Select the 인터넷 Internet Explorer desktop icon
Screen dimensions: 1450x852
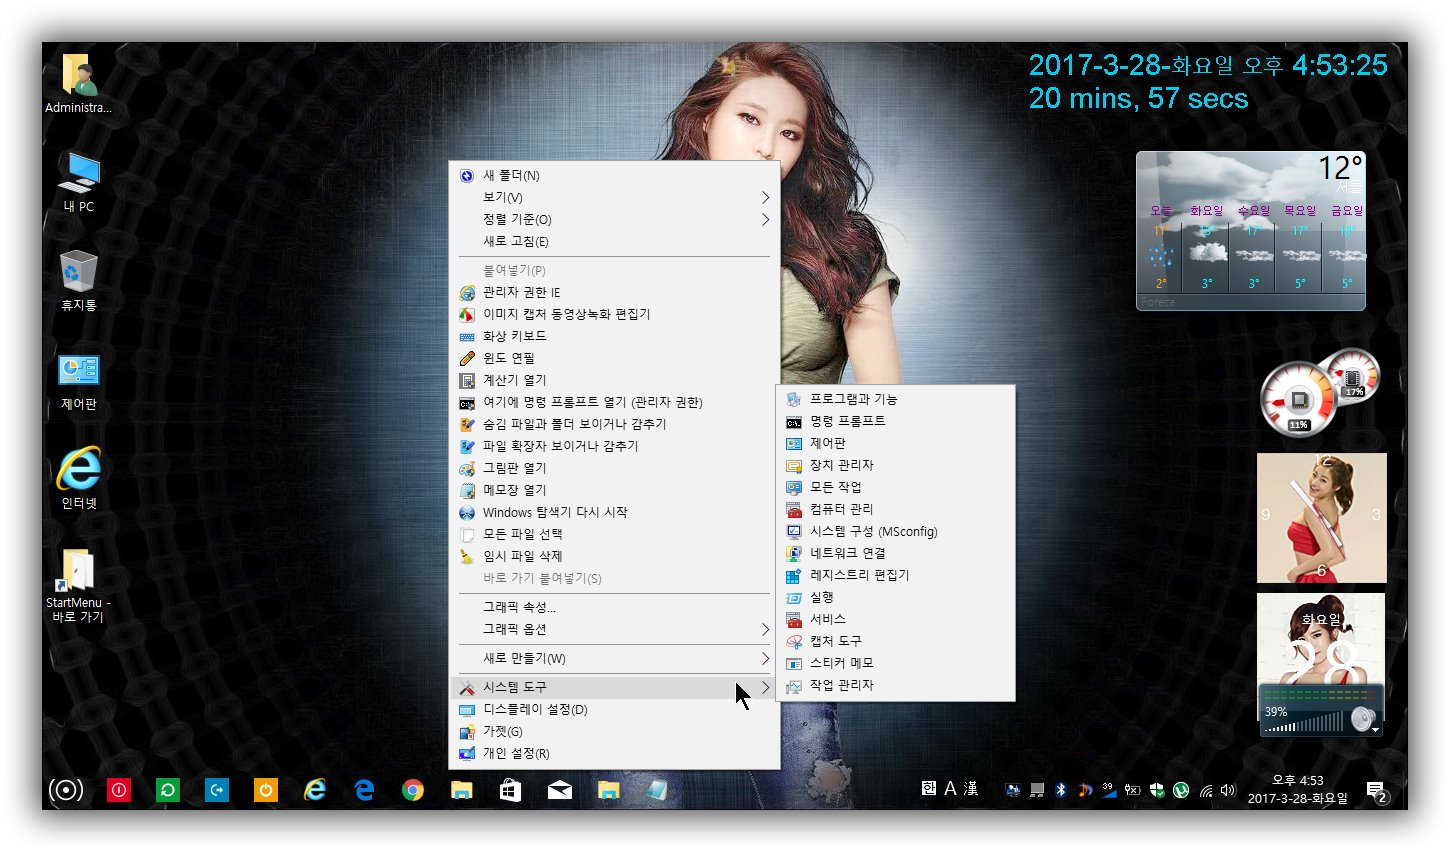pos(78,479)
